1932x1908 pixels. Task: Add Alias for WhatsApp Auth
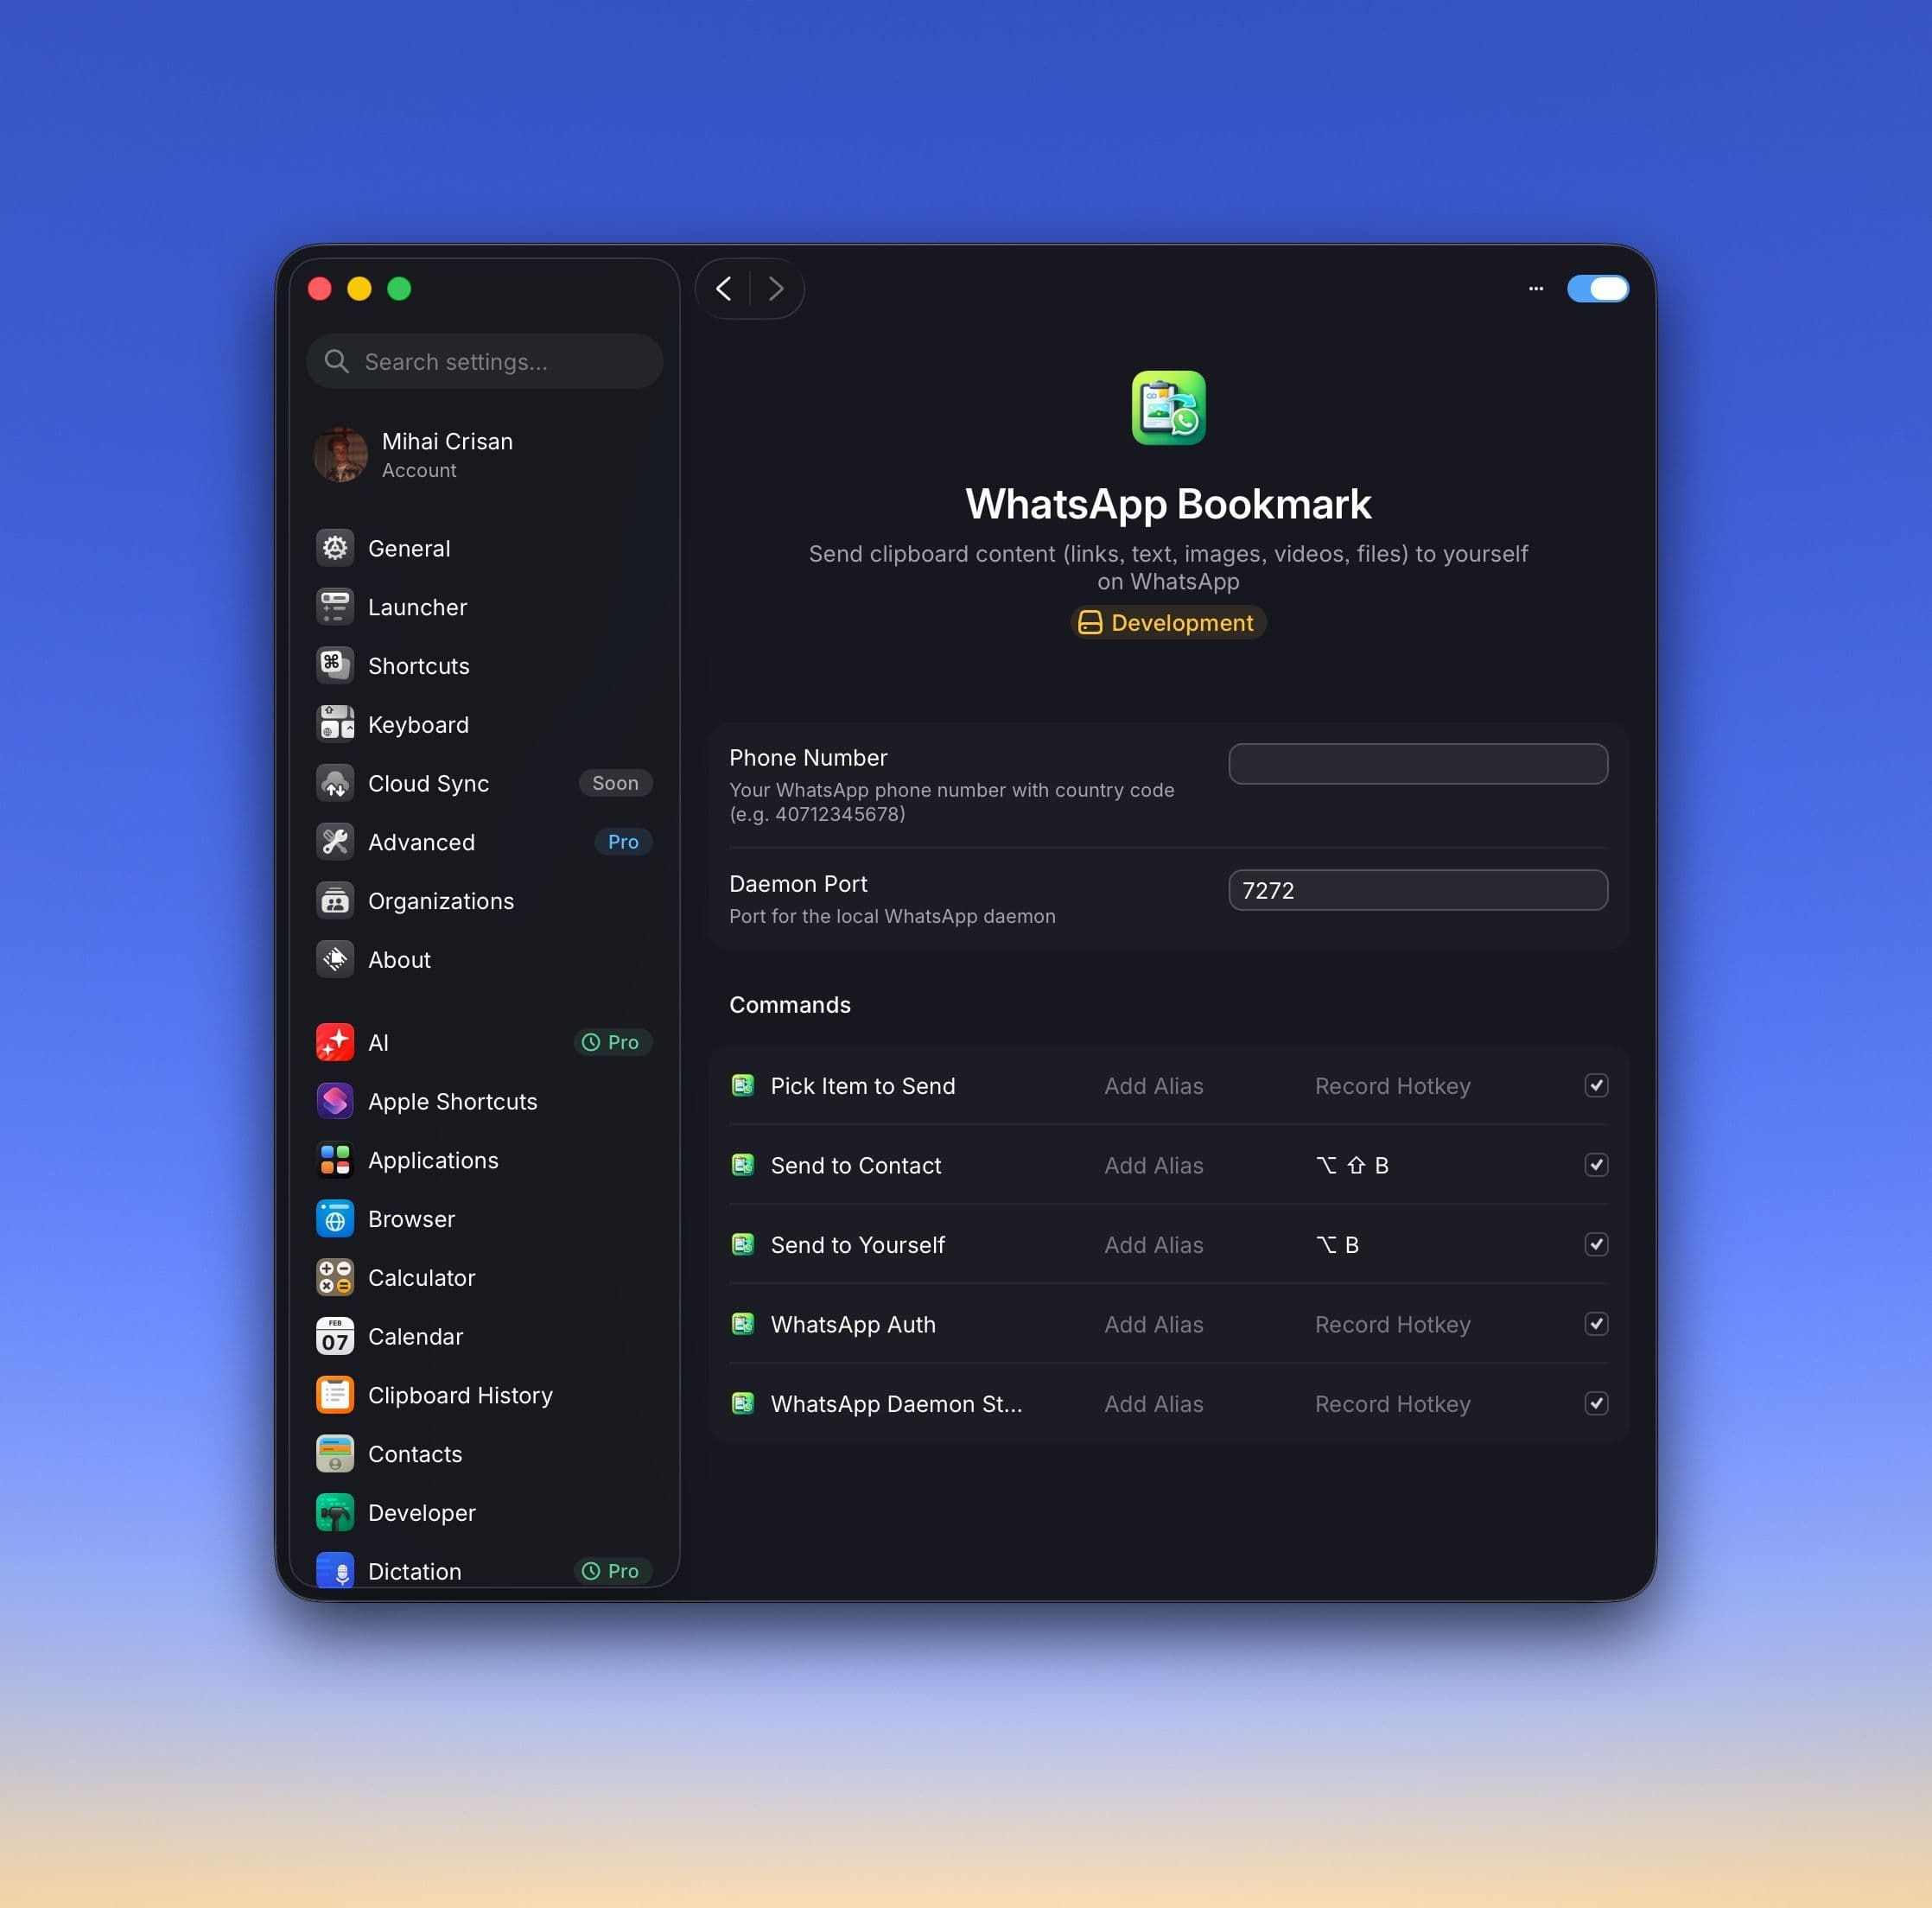[x=1154, y=1324]
